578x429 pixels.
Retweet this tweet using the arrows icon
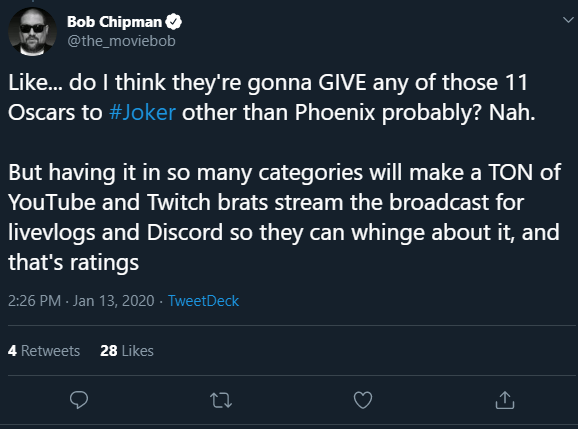point(221,400)
